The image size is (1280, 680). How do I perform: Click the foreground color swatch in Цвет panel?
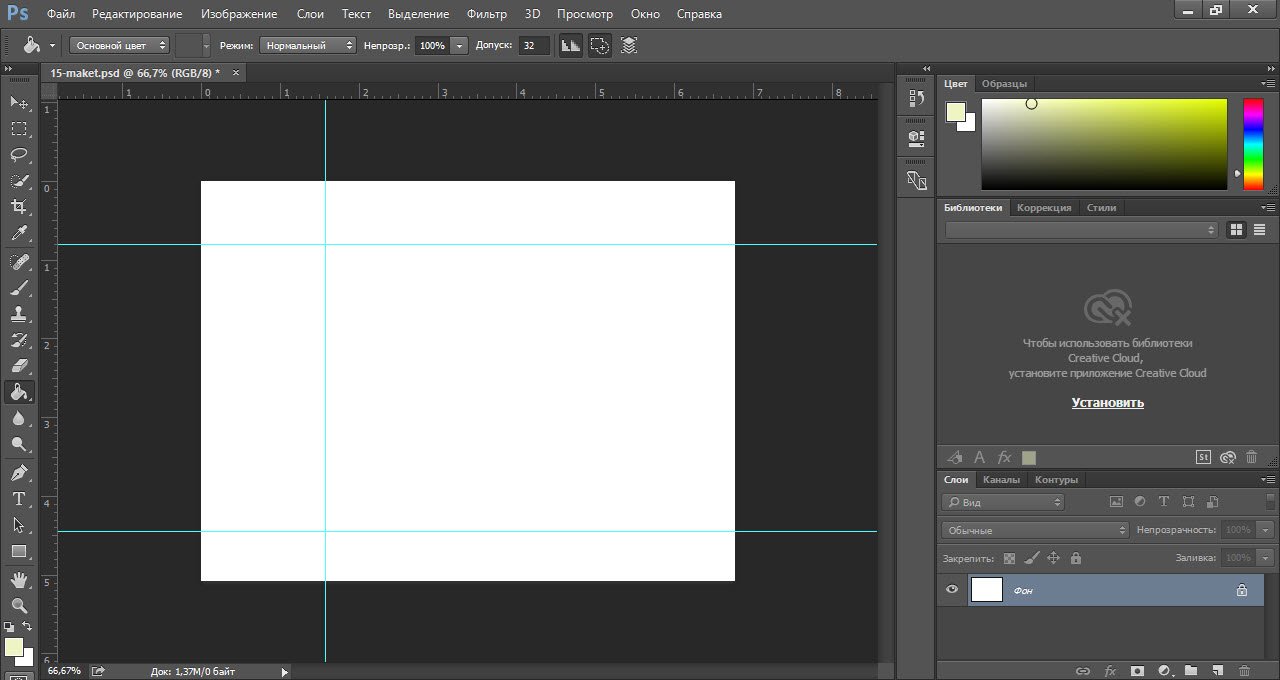pos(955,112)
